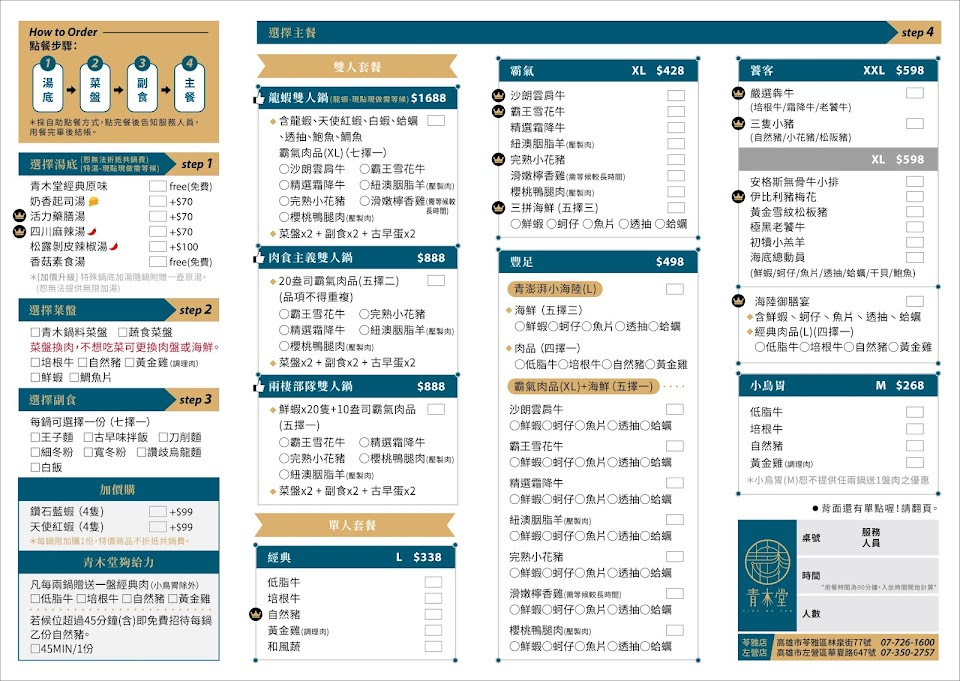This screenshot has height=681, width=960.
Task: Click the 加價購 section header
Action: coord(119,489)
